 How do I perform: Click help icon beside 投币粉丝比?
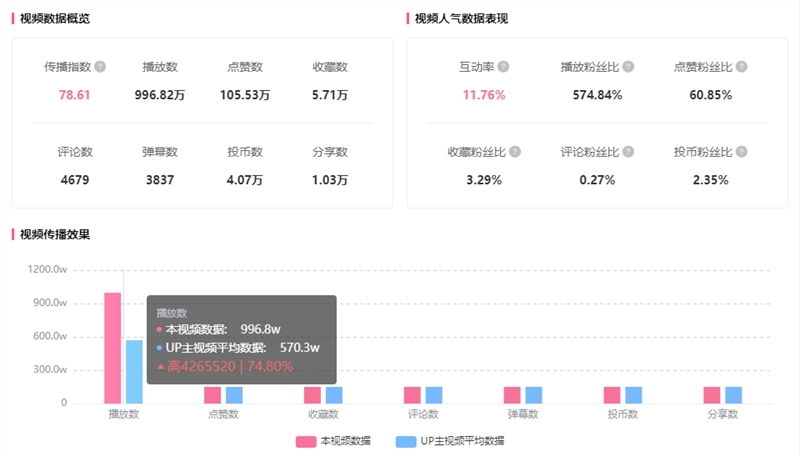tap(742, 151)
